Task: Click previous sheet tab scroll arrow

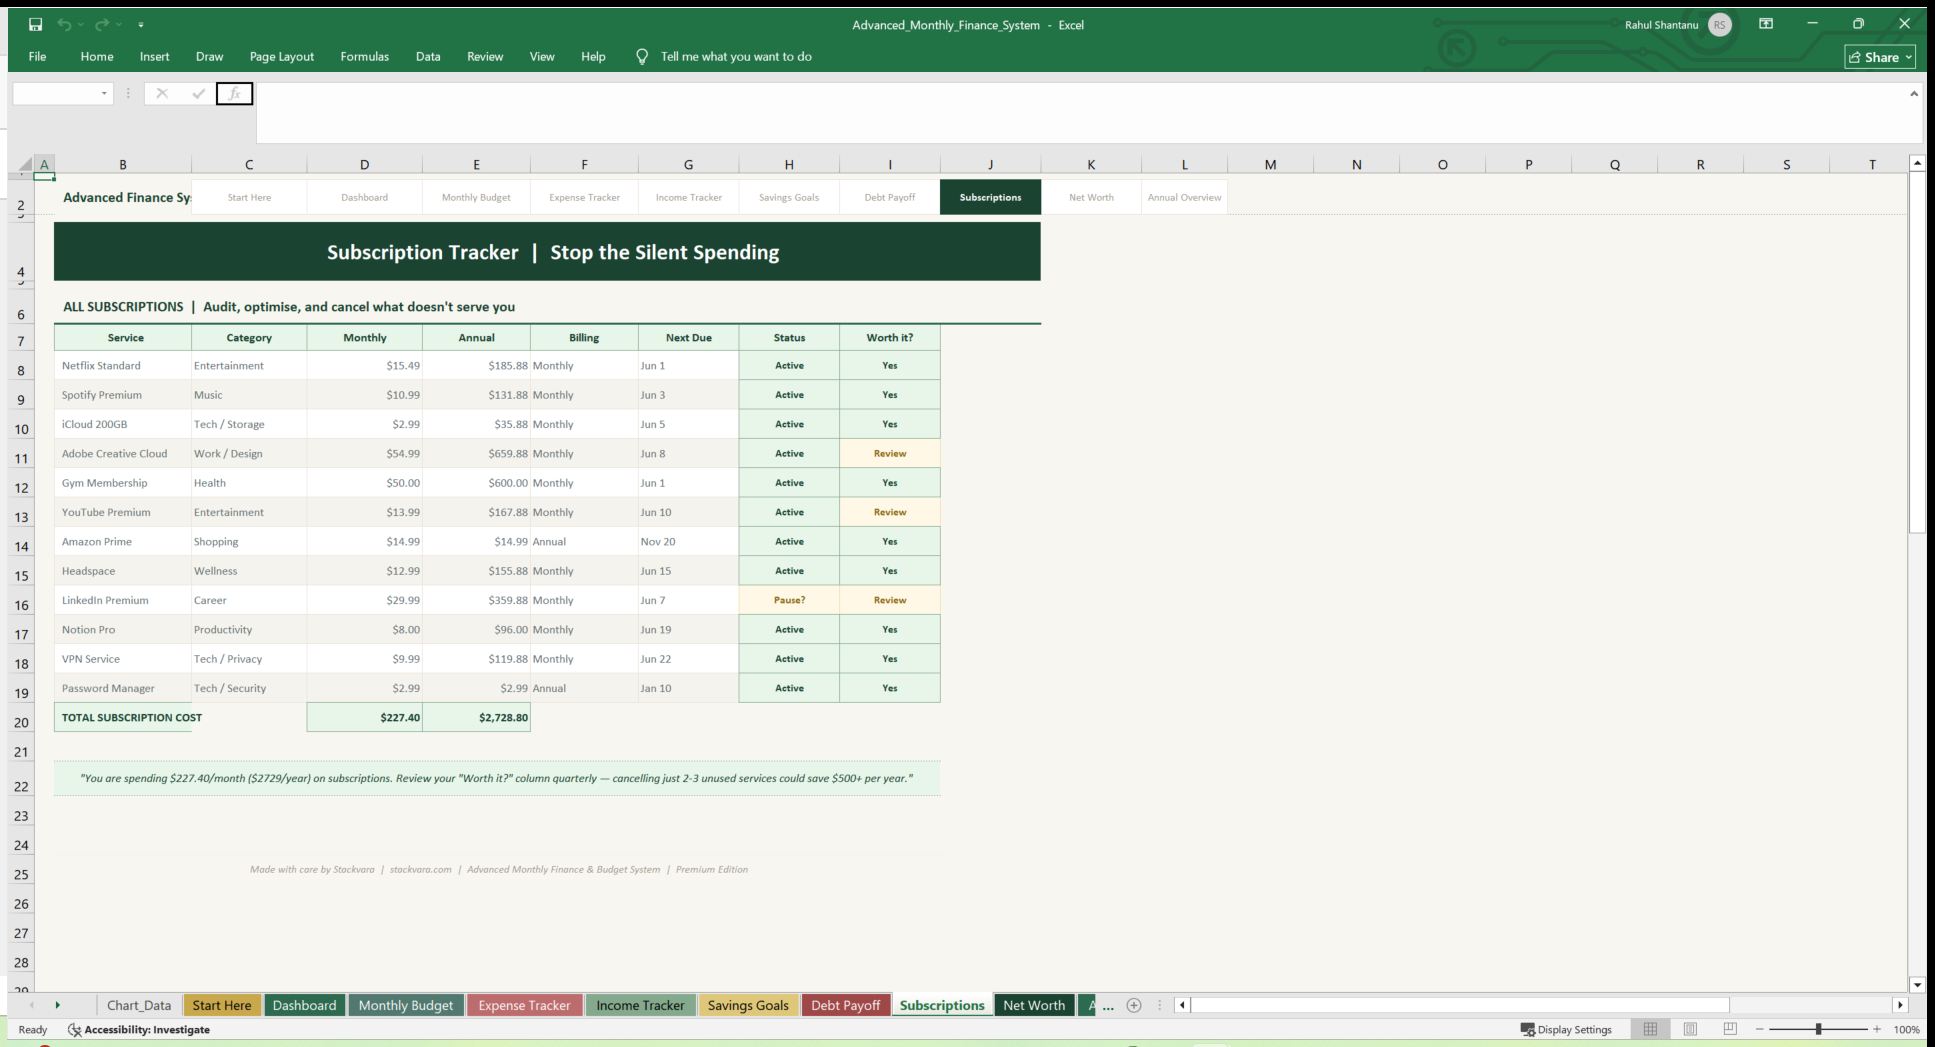Action: 32,1005
